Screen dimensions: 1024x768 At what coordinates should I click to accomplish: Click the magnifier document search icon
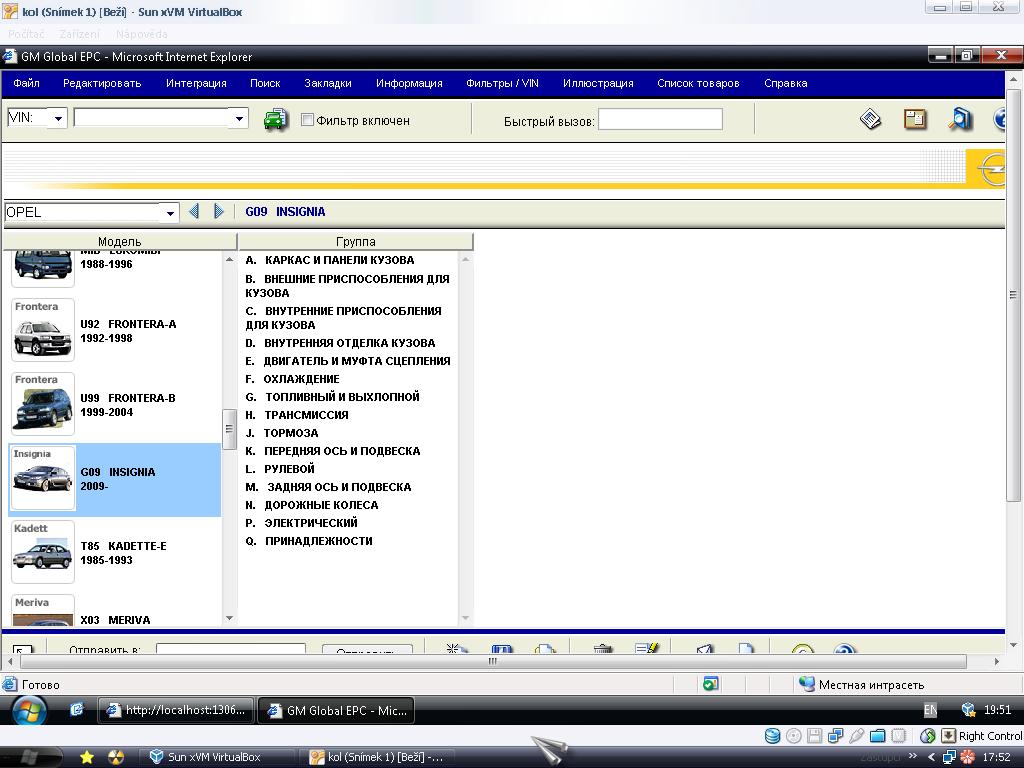(x=960, y=120)
